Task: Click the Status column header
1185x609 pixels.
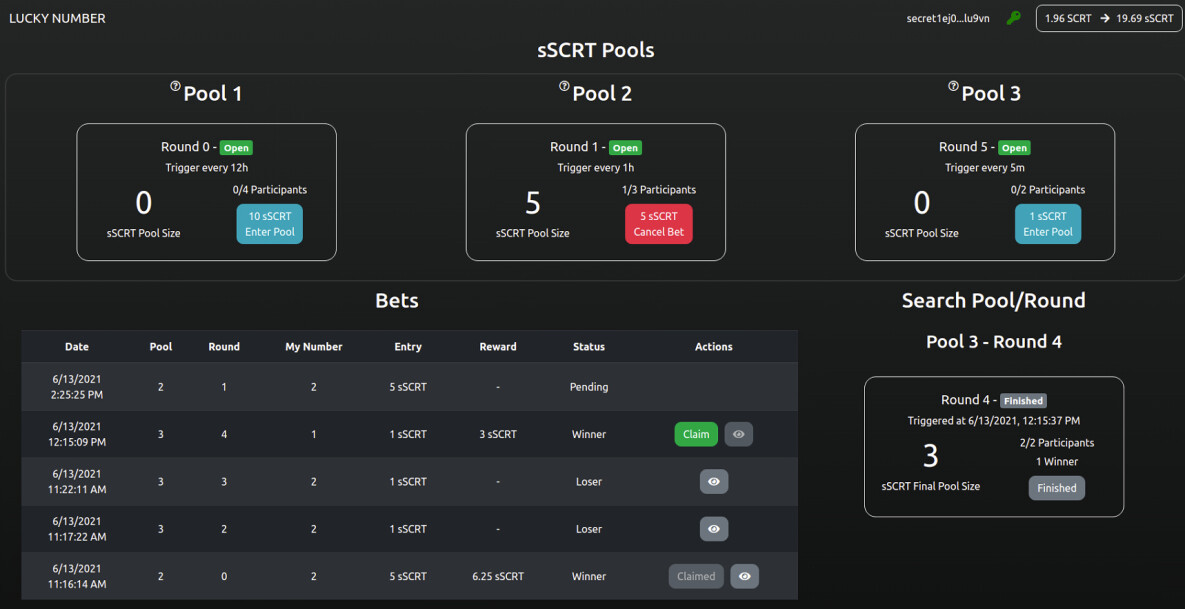Action: click(589, 347)
